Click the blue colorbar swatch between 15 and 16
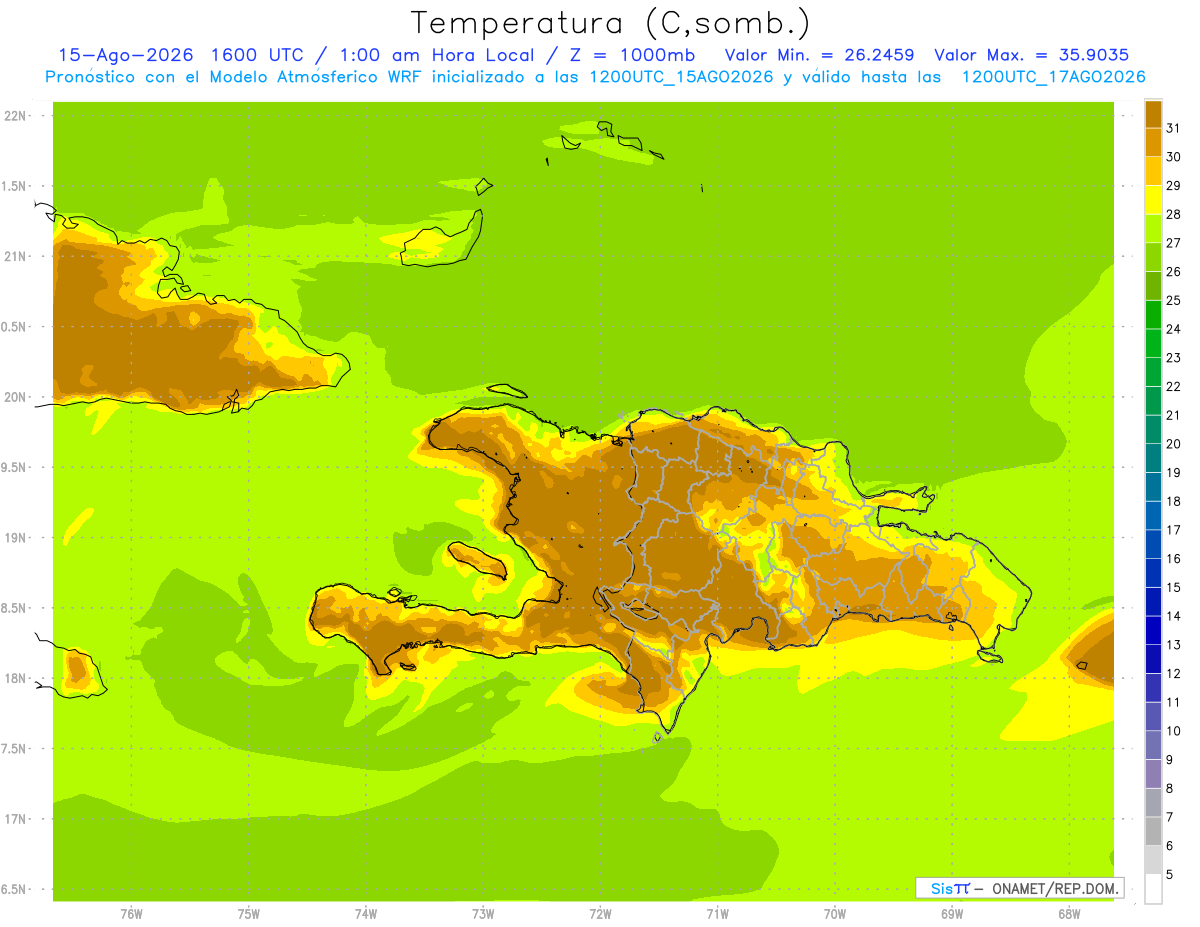Screen dimensions: 1200x927 pos(1153,573)
